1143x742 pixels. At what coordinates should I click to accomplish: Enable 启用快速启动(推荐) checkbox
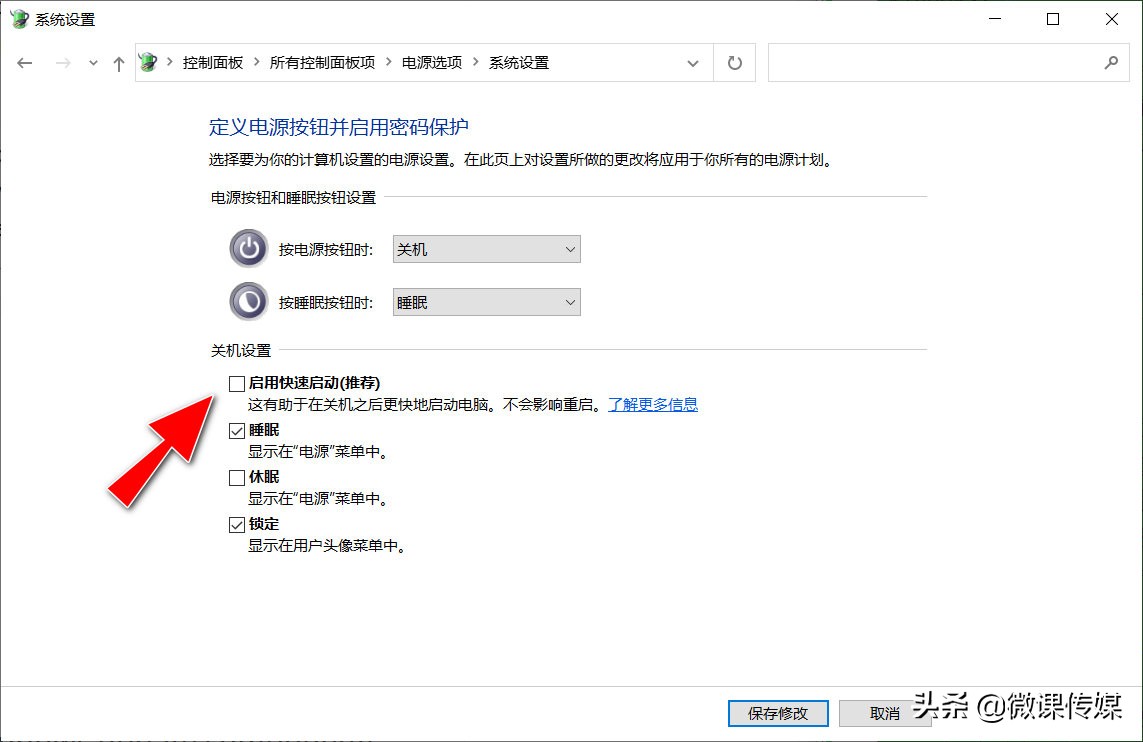tap(236, 382)
